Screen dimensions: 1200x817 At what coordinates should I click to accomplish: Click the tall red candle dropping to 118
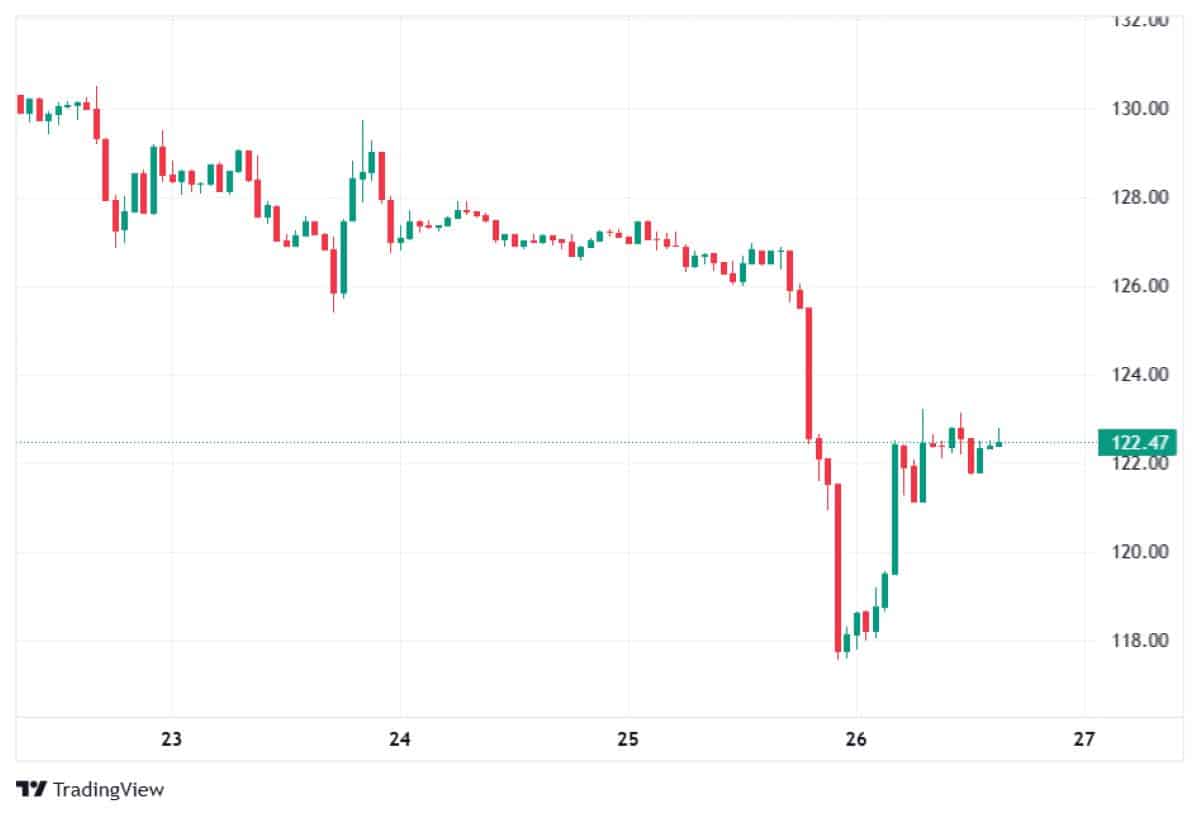pos(837,568)
